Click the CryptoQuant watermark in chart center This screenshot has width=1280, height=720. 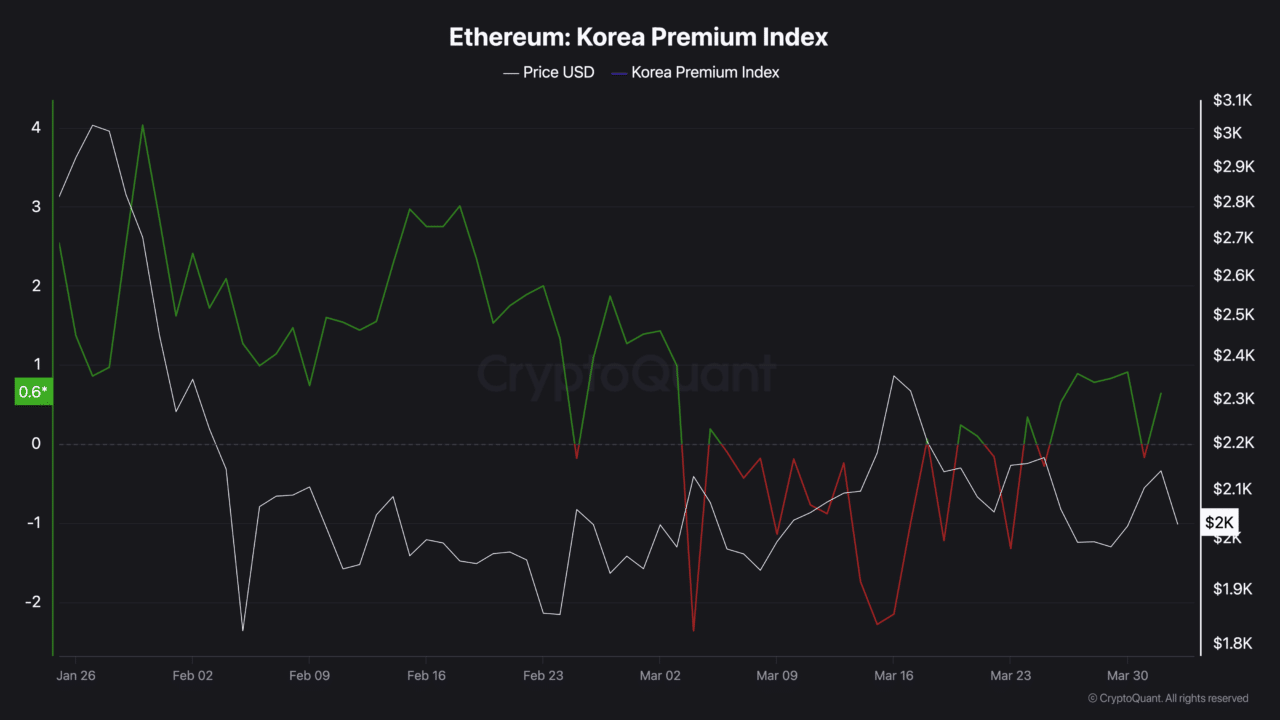pyautogui.click(x=625, y=374)
